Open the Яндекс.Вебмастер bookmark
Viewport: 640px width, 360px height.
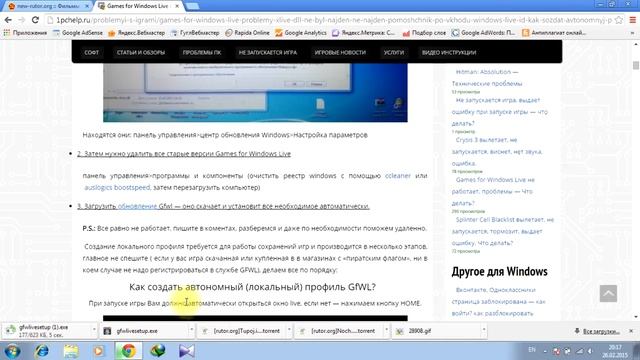tap(137, 33)
